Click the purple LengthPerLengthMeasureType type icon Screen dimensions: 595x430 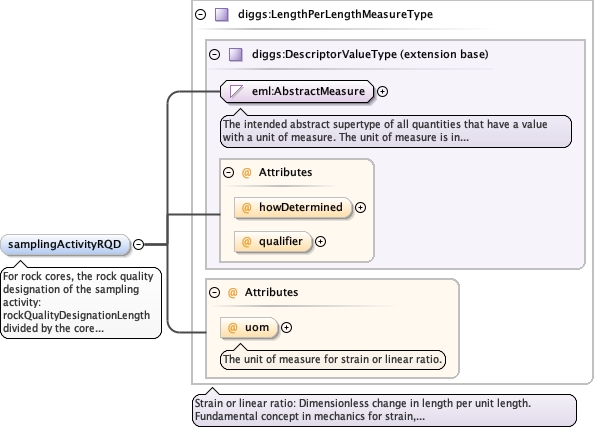tap(222, 15)
